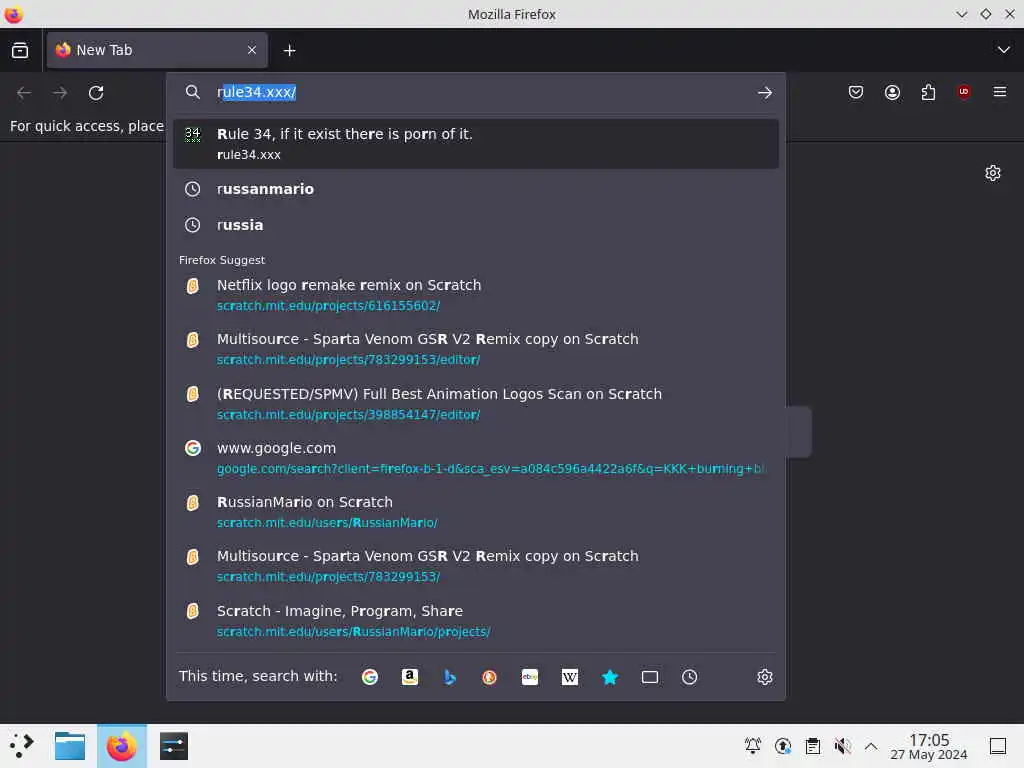Image resolution: width=1024 pixels, height=768 pixels.
Task: Open Scratch - Imagine, Program, Share suggestion
Action: [475, 621]
